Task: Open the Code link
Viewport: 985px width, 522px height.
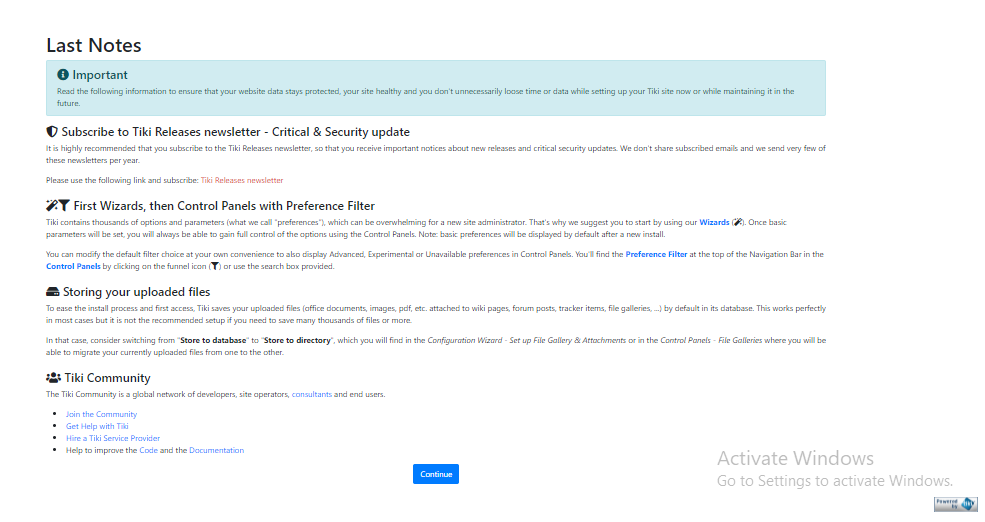Action: click(x=148, y=450)
